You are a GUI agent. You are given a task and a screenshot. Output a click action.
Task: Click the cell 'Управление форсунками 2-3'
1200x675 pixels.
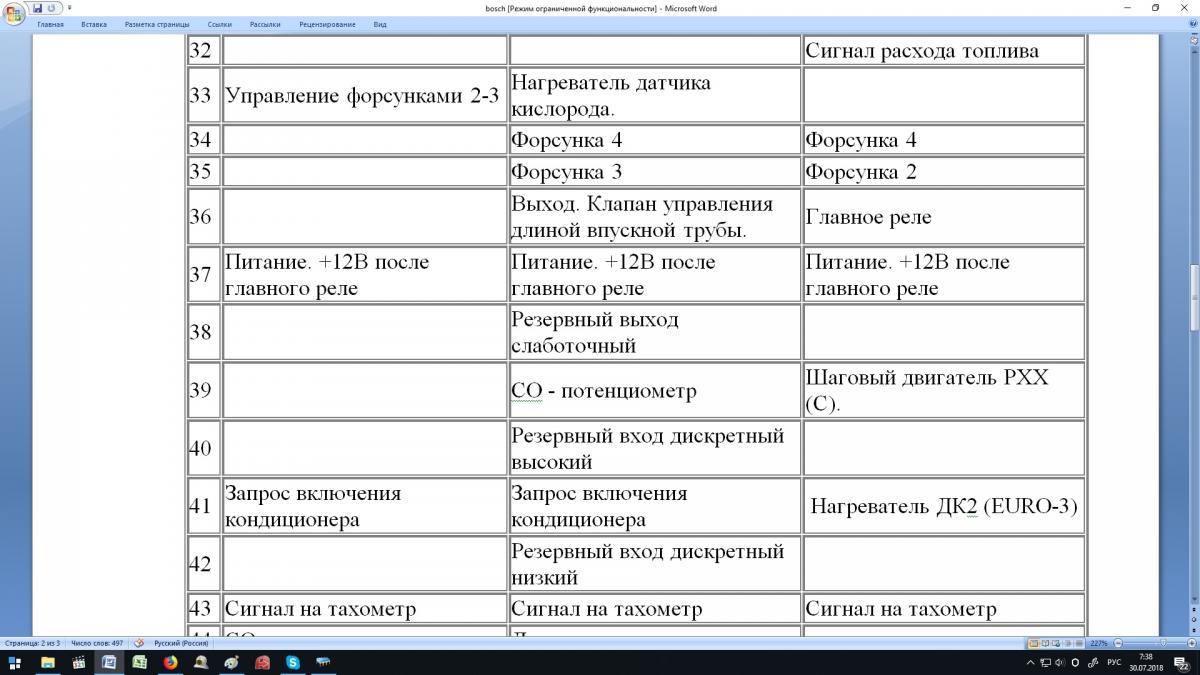point(364,96)
